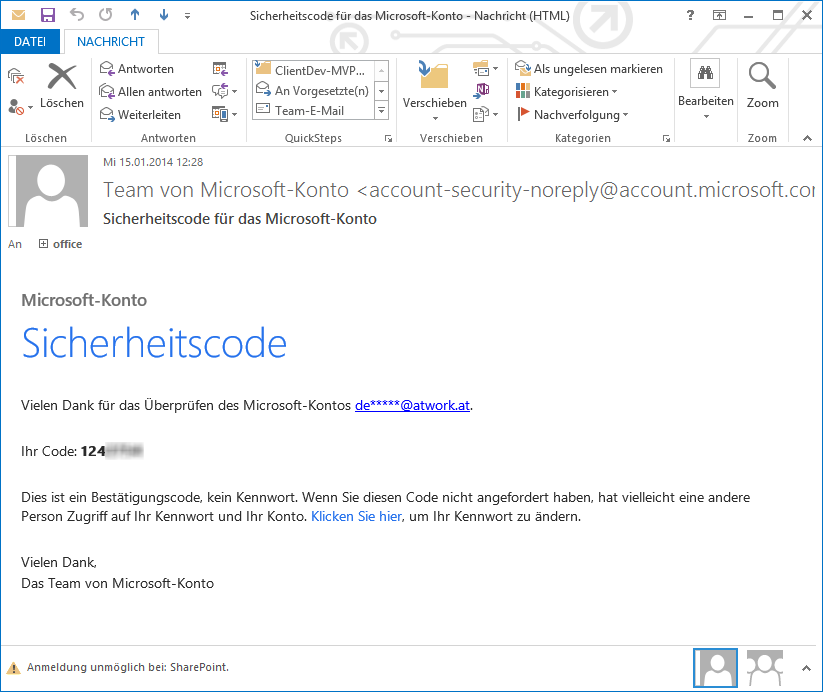
Task: Click single person People Pane photo
Action: [x=715, y=668]
